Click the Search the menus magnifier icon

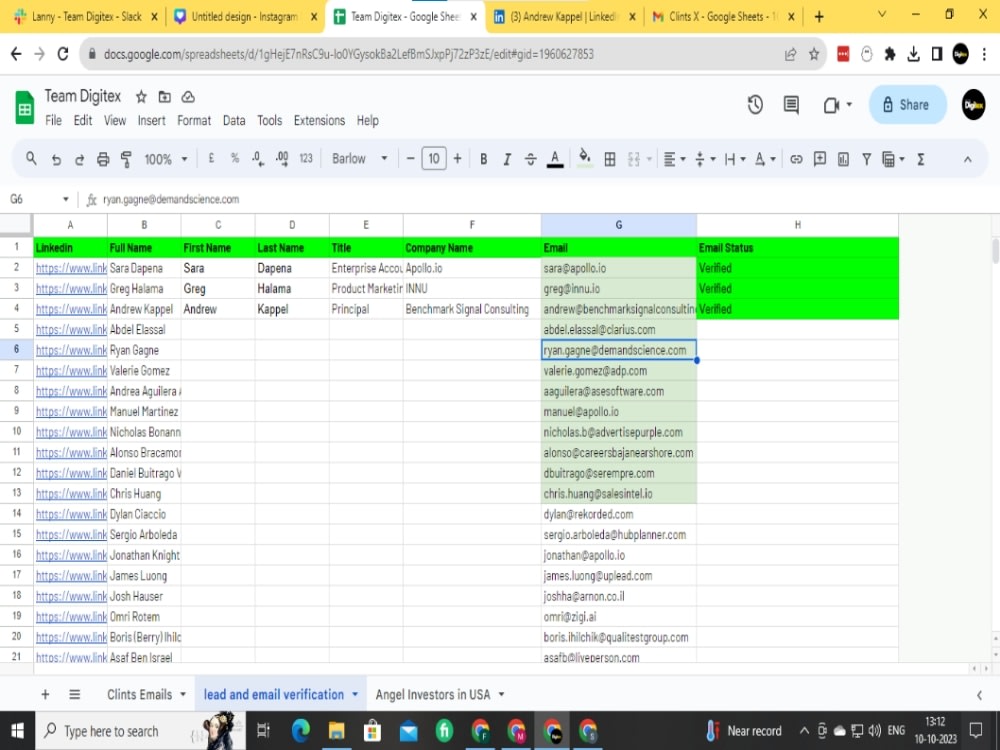(31, 158)
